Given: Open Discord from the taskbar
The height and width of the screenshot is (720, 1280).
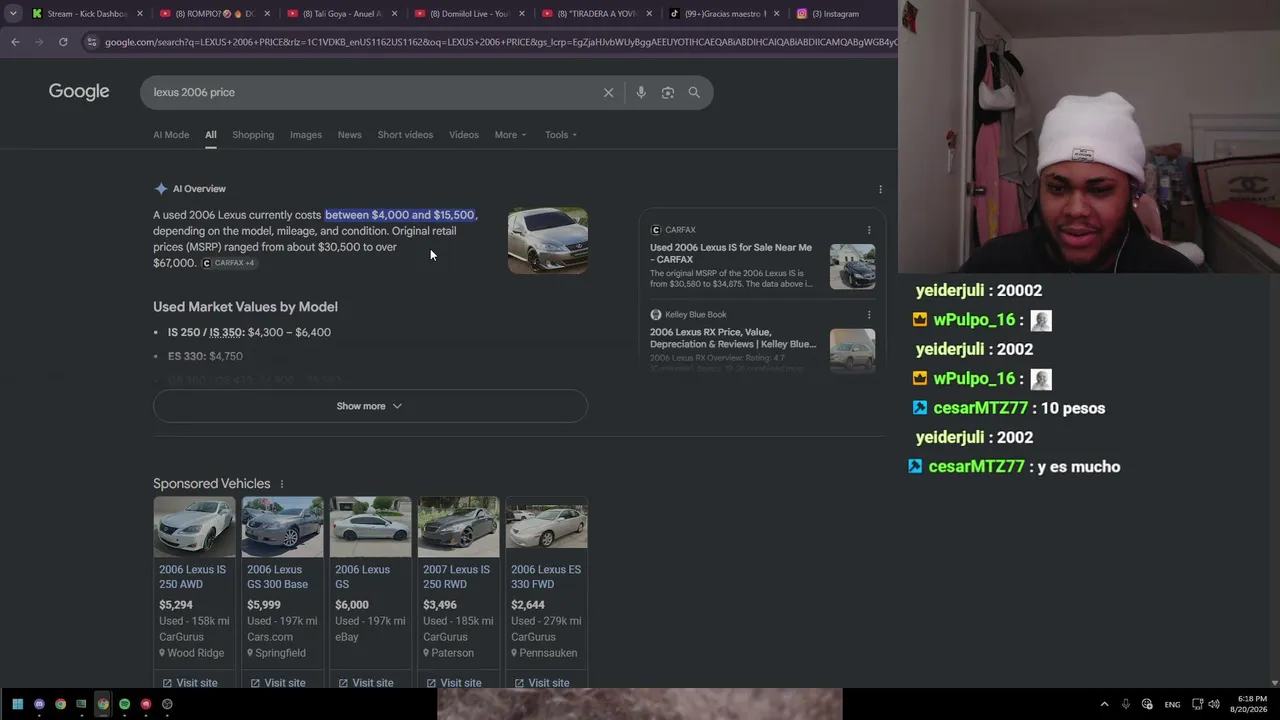Looking at the screenshot, I should tap(39, 704).
